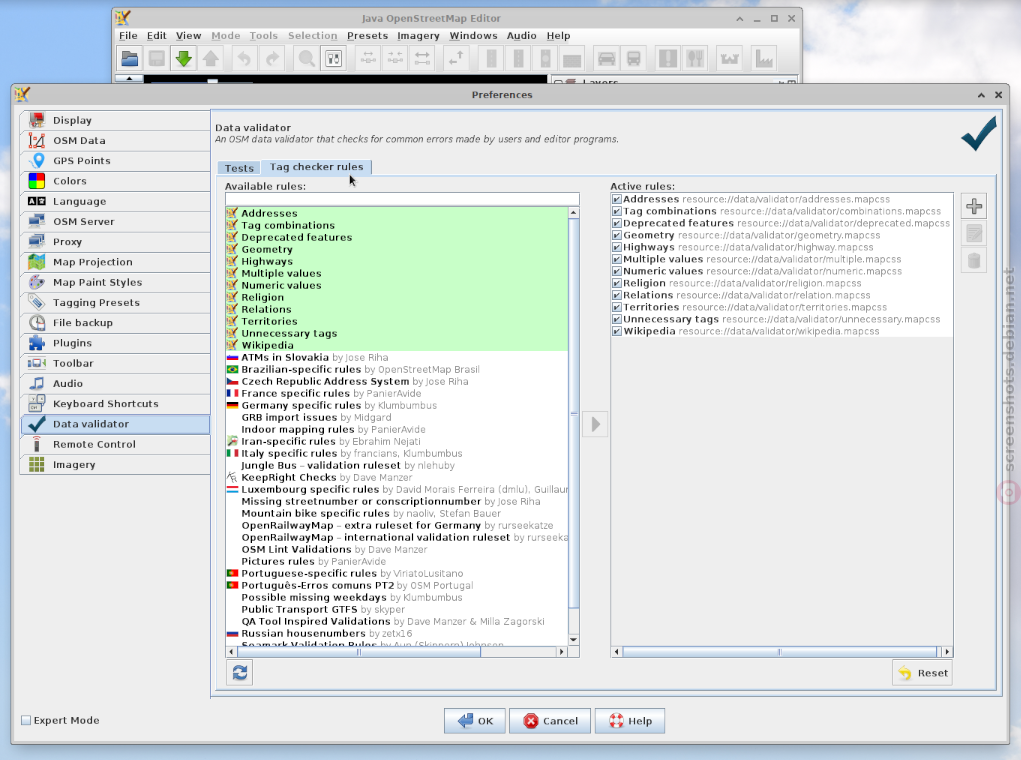Select GPS Points preferences section
Screen dimensions: 1021x760
coord(116,160)
